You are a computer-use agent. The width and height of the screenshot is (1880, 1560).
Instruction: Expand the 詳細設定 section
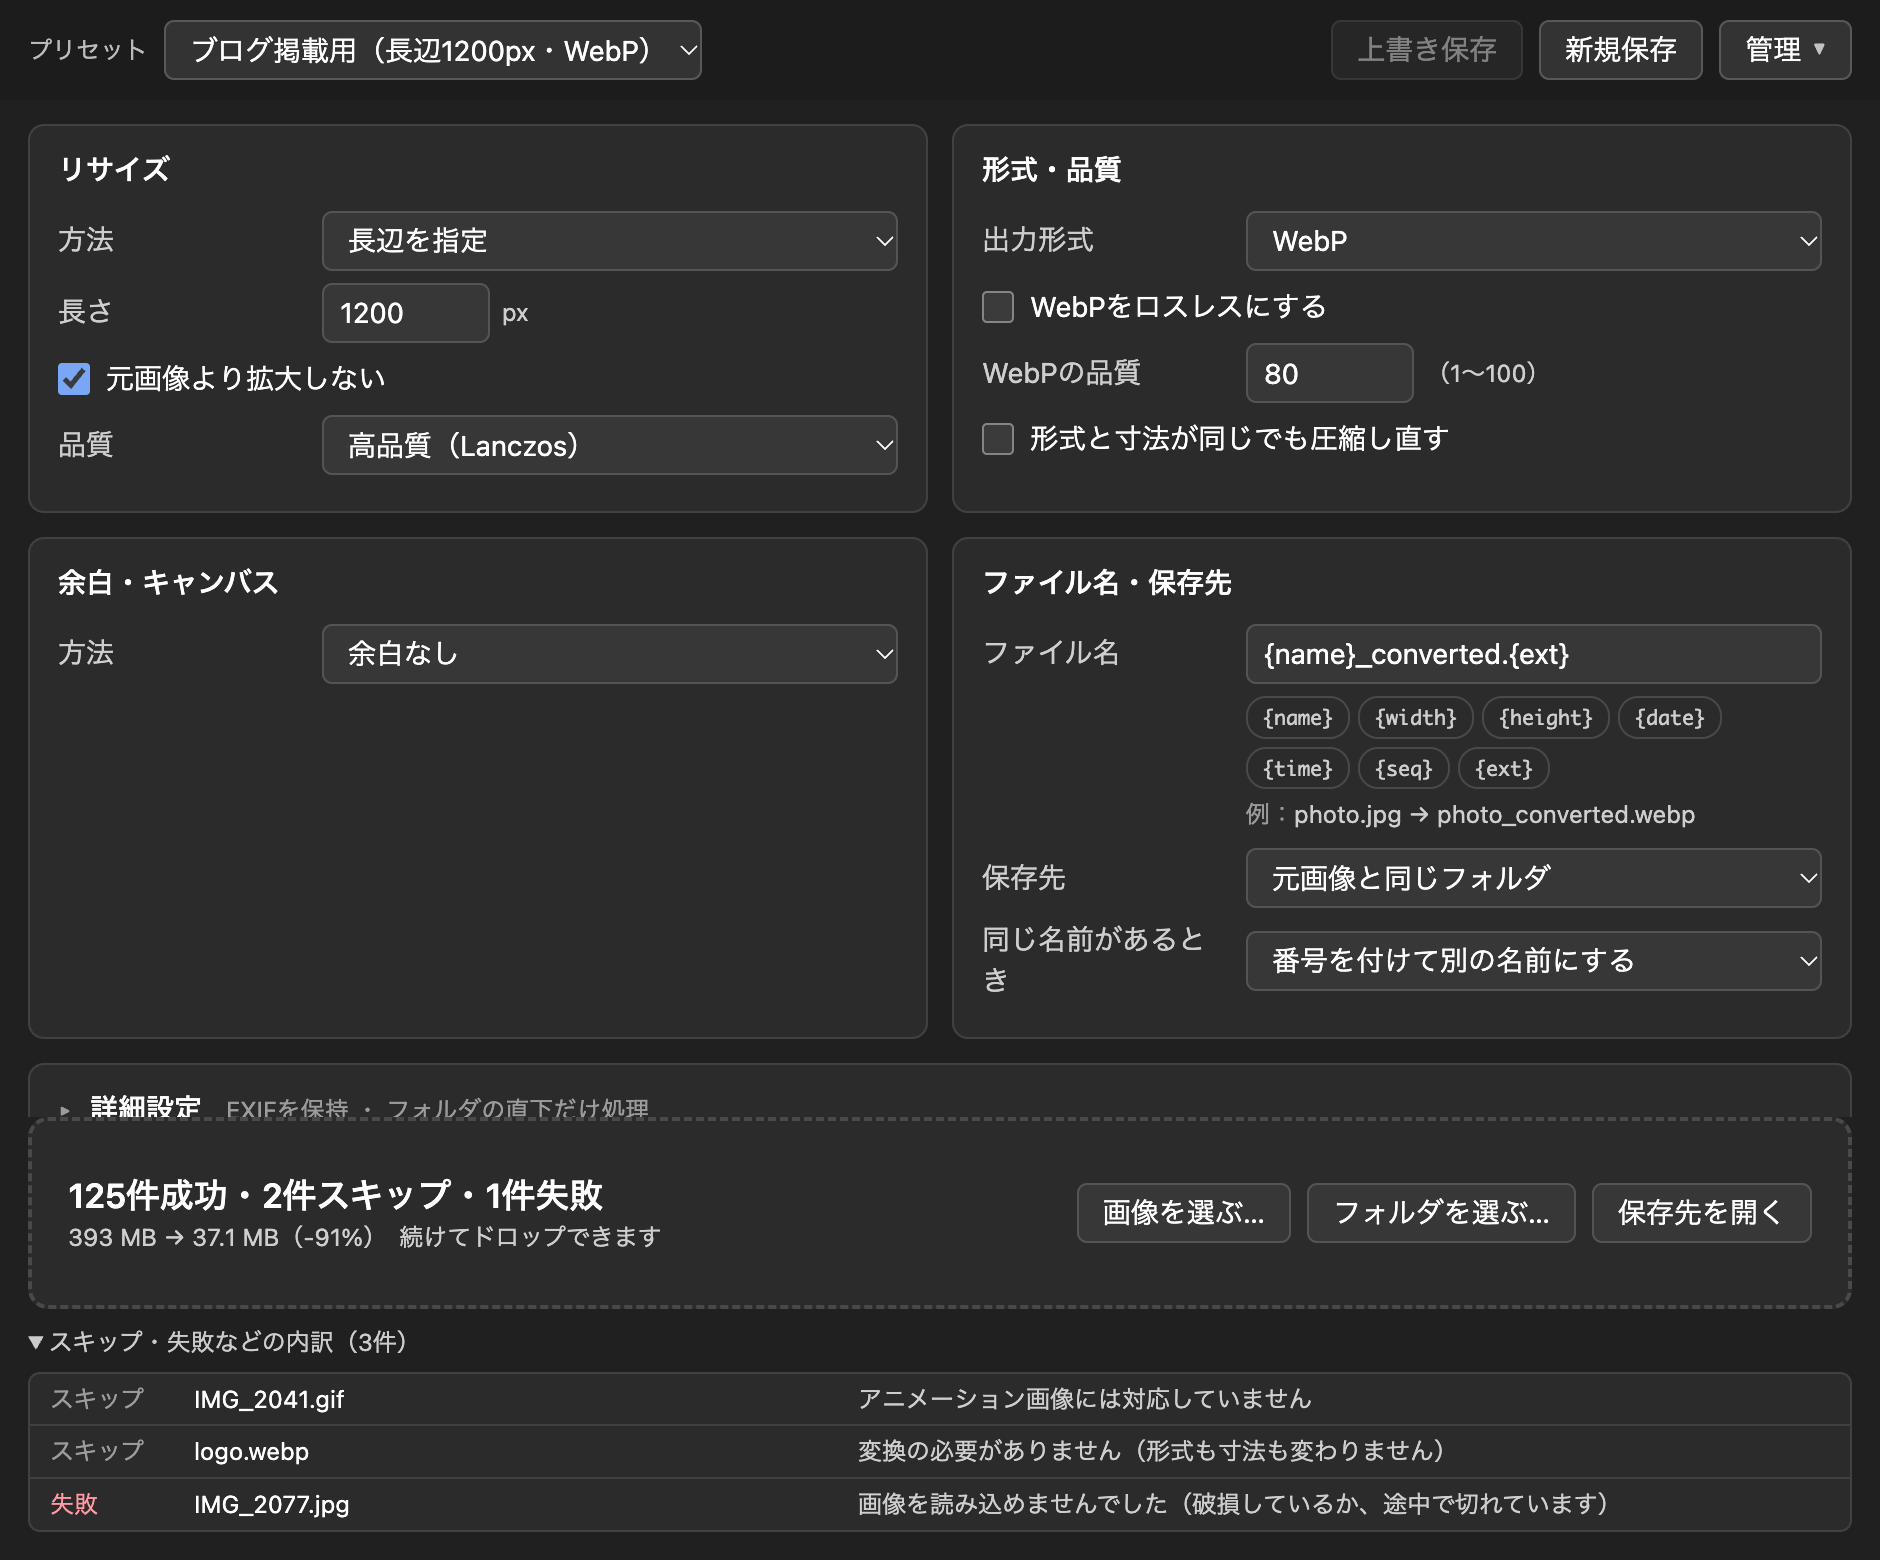pyautogui.click(x=145, y=1108)
